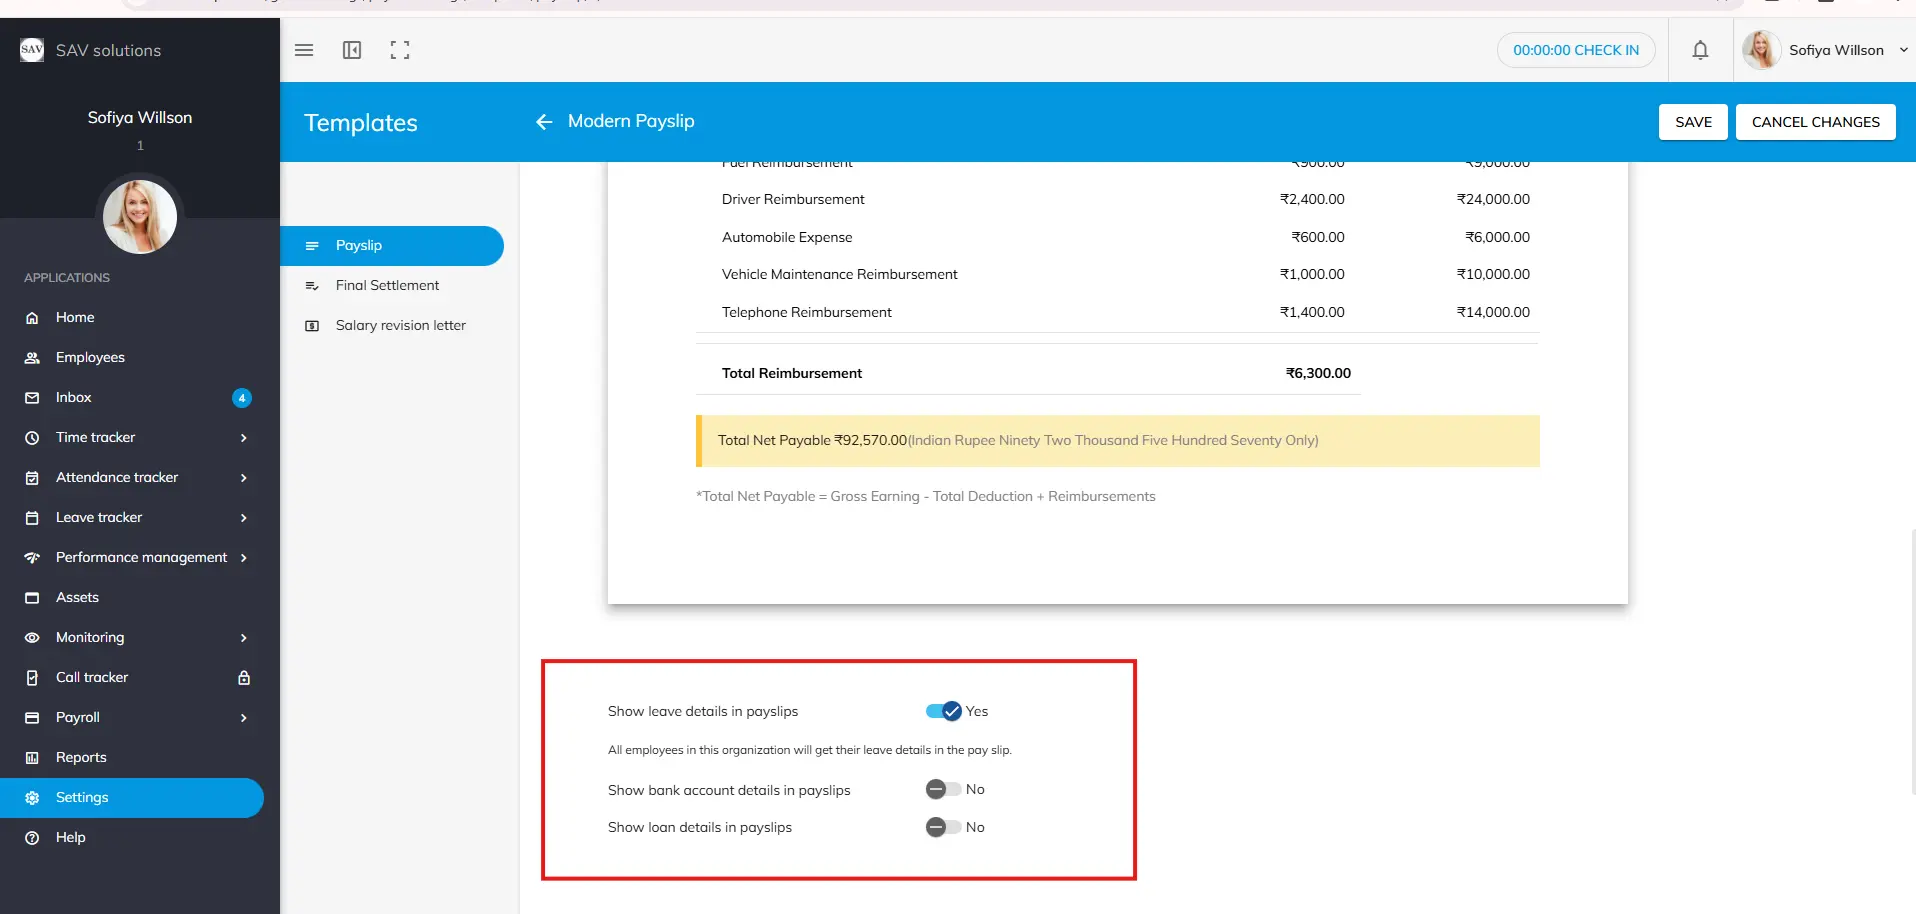Screen dimensions: 1916x914
Task: Click the back arrow beside Modern Payslip
Action: [544, 122]
